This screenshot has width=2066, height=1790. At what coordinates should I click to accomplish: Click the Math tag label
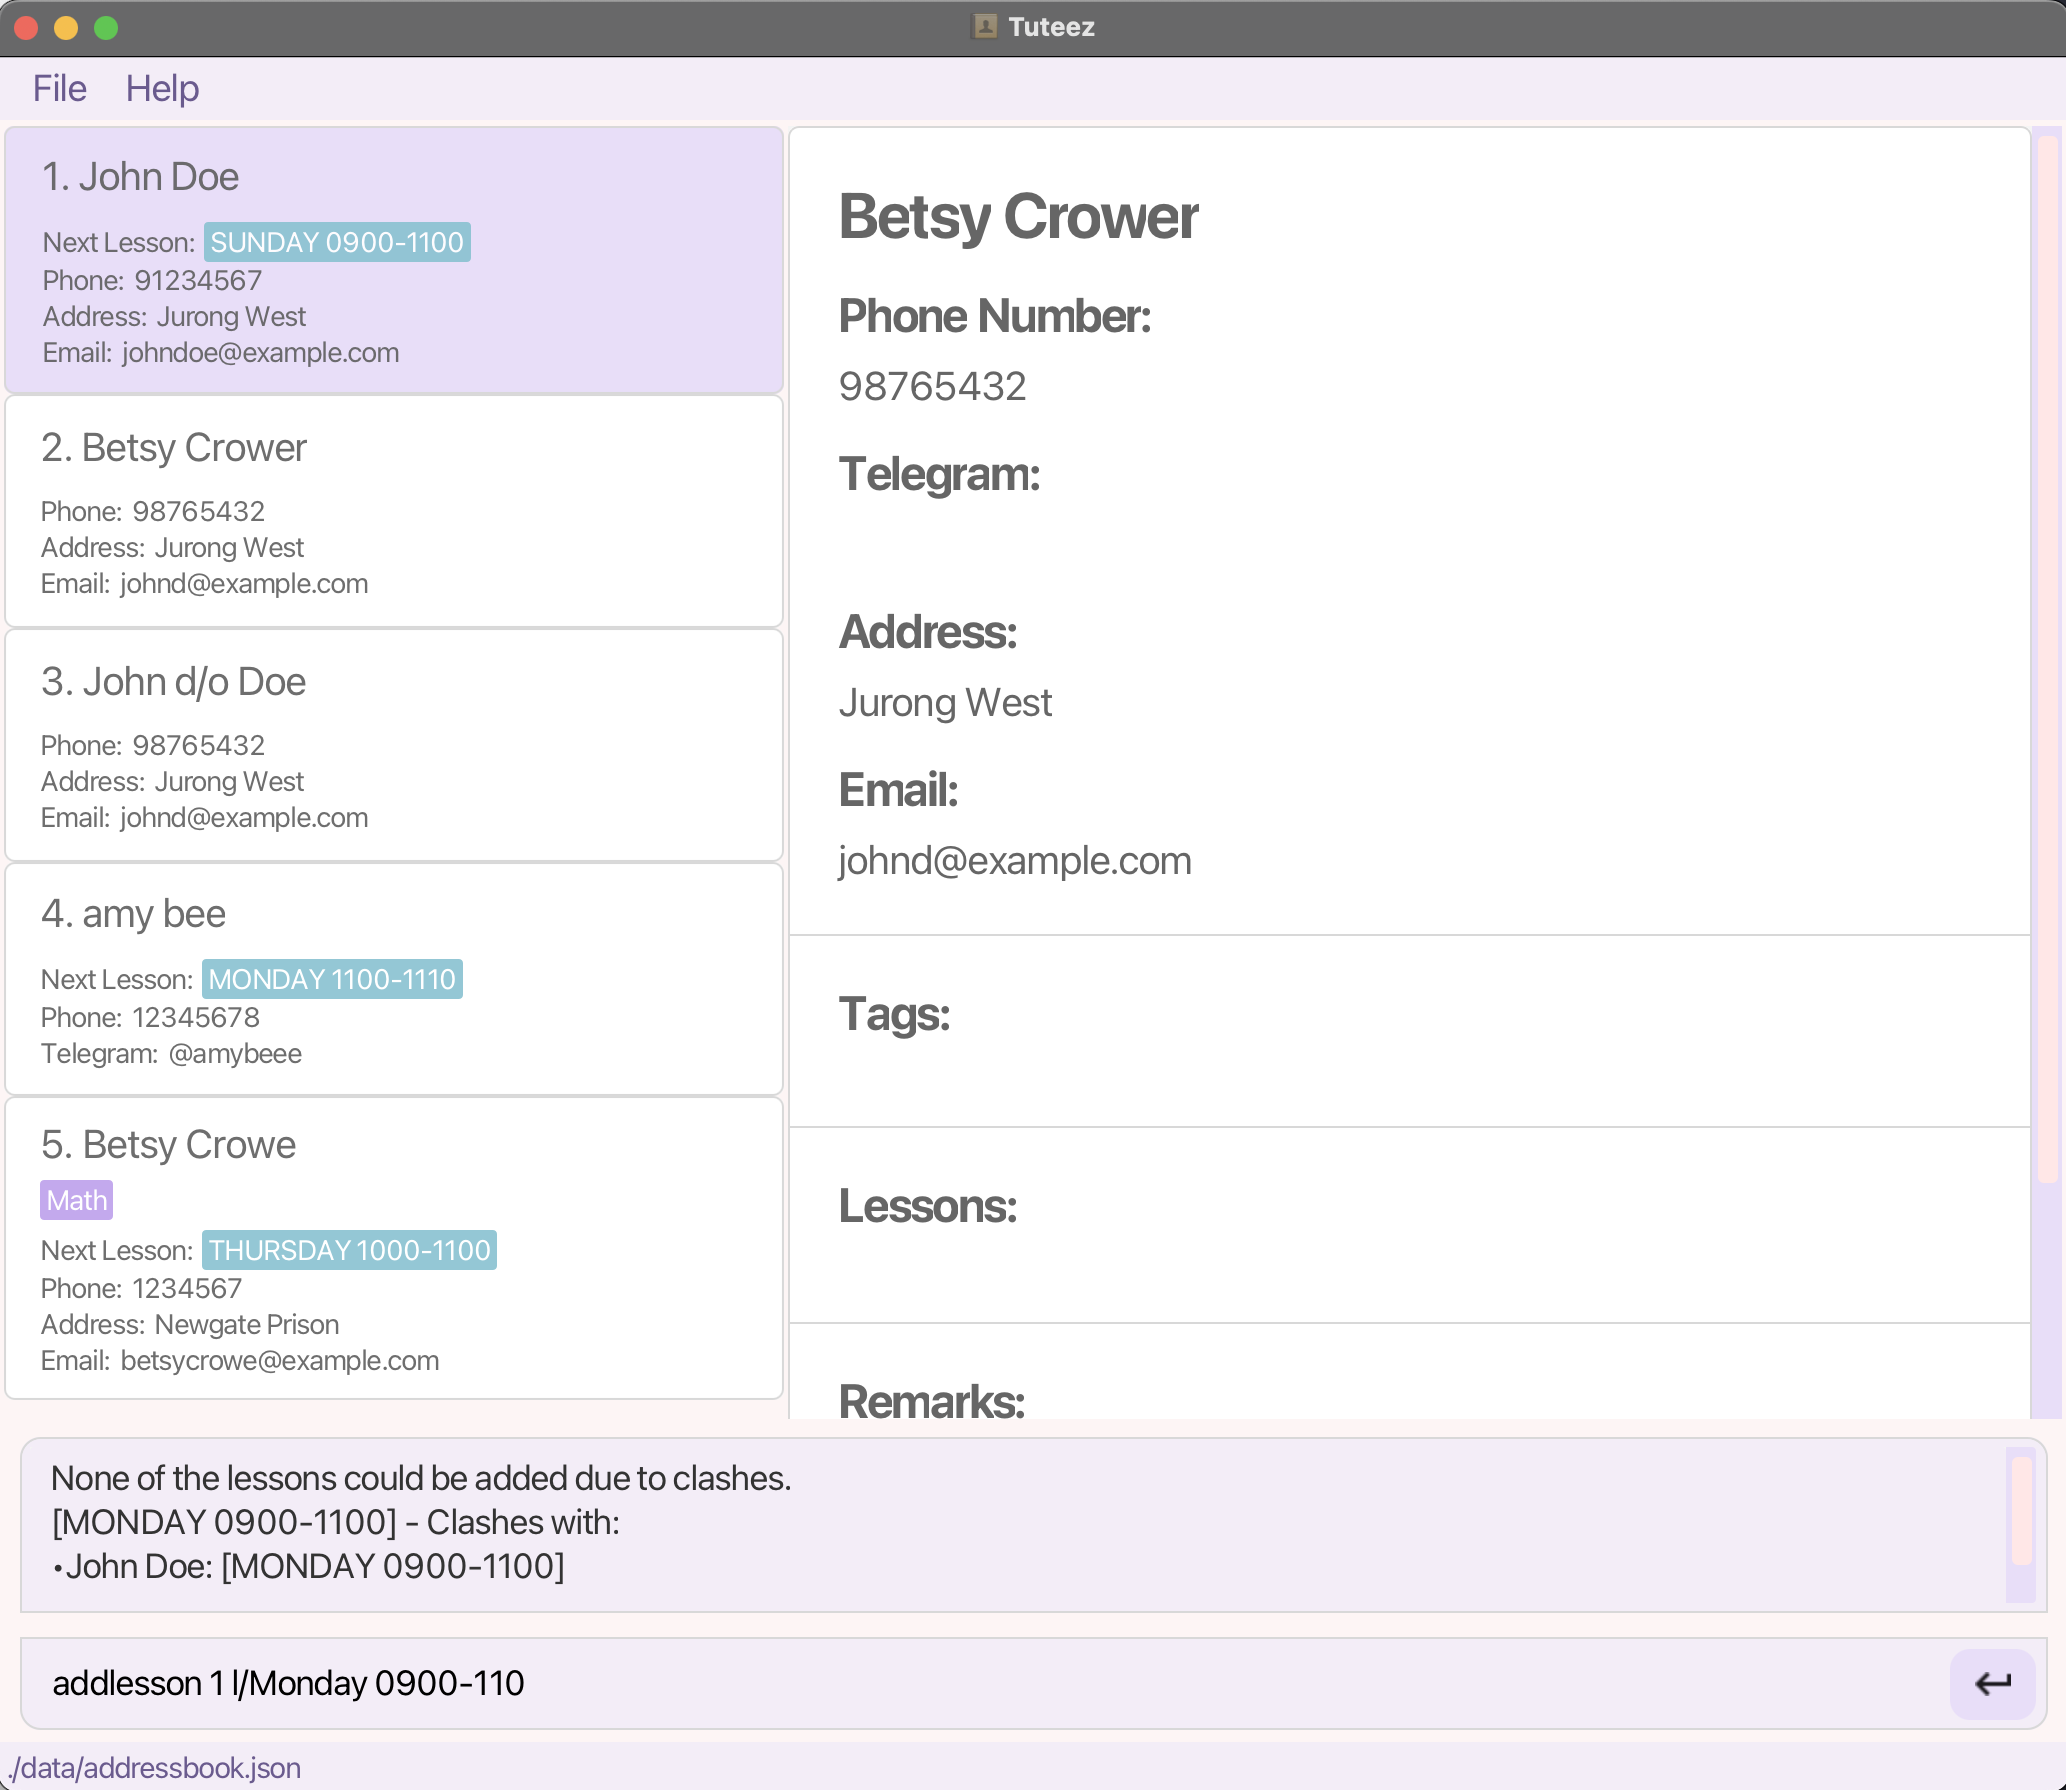[76, 1200]
